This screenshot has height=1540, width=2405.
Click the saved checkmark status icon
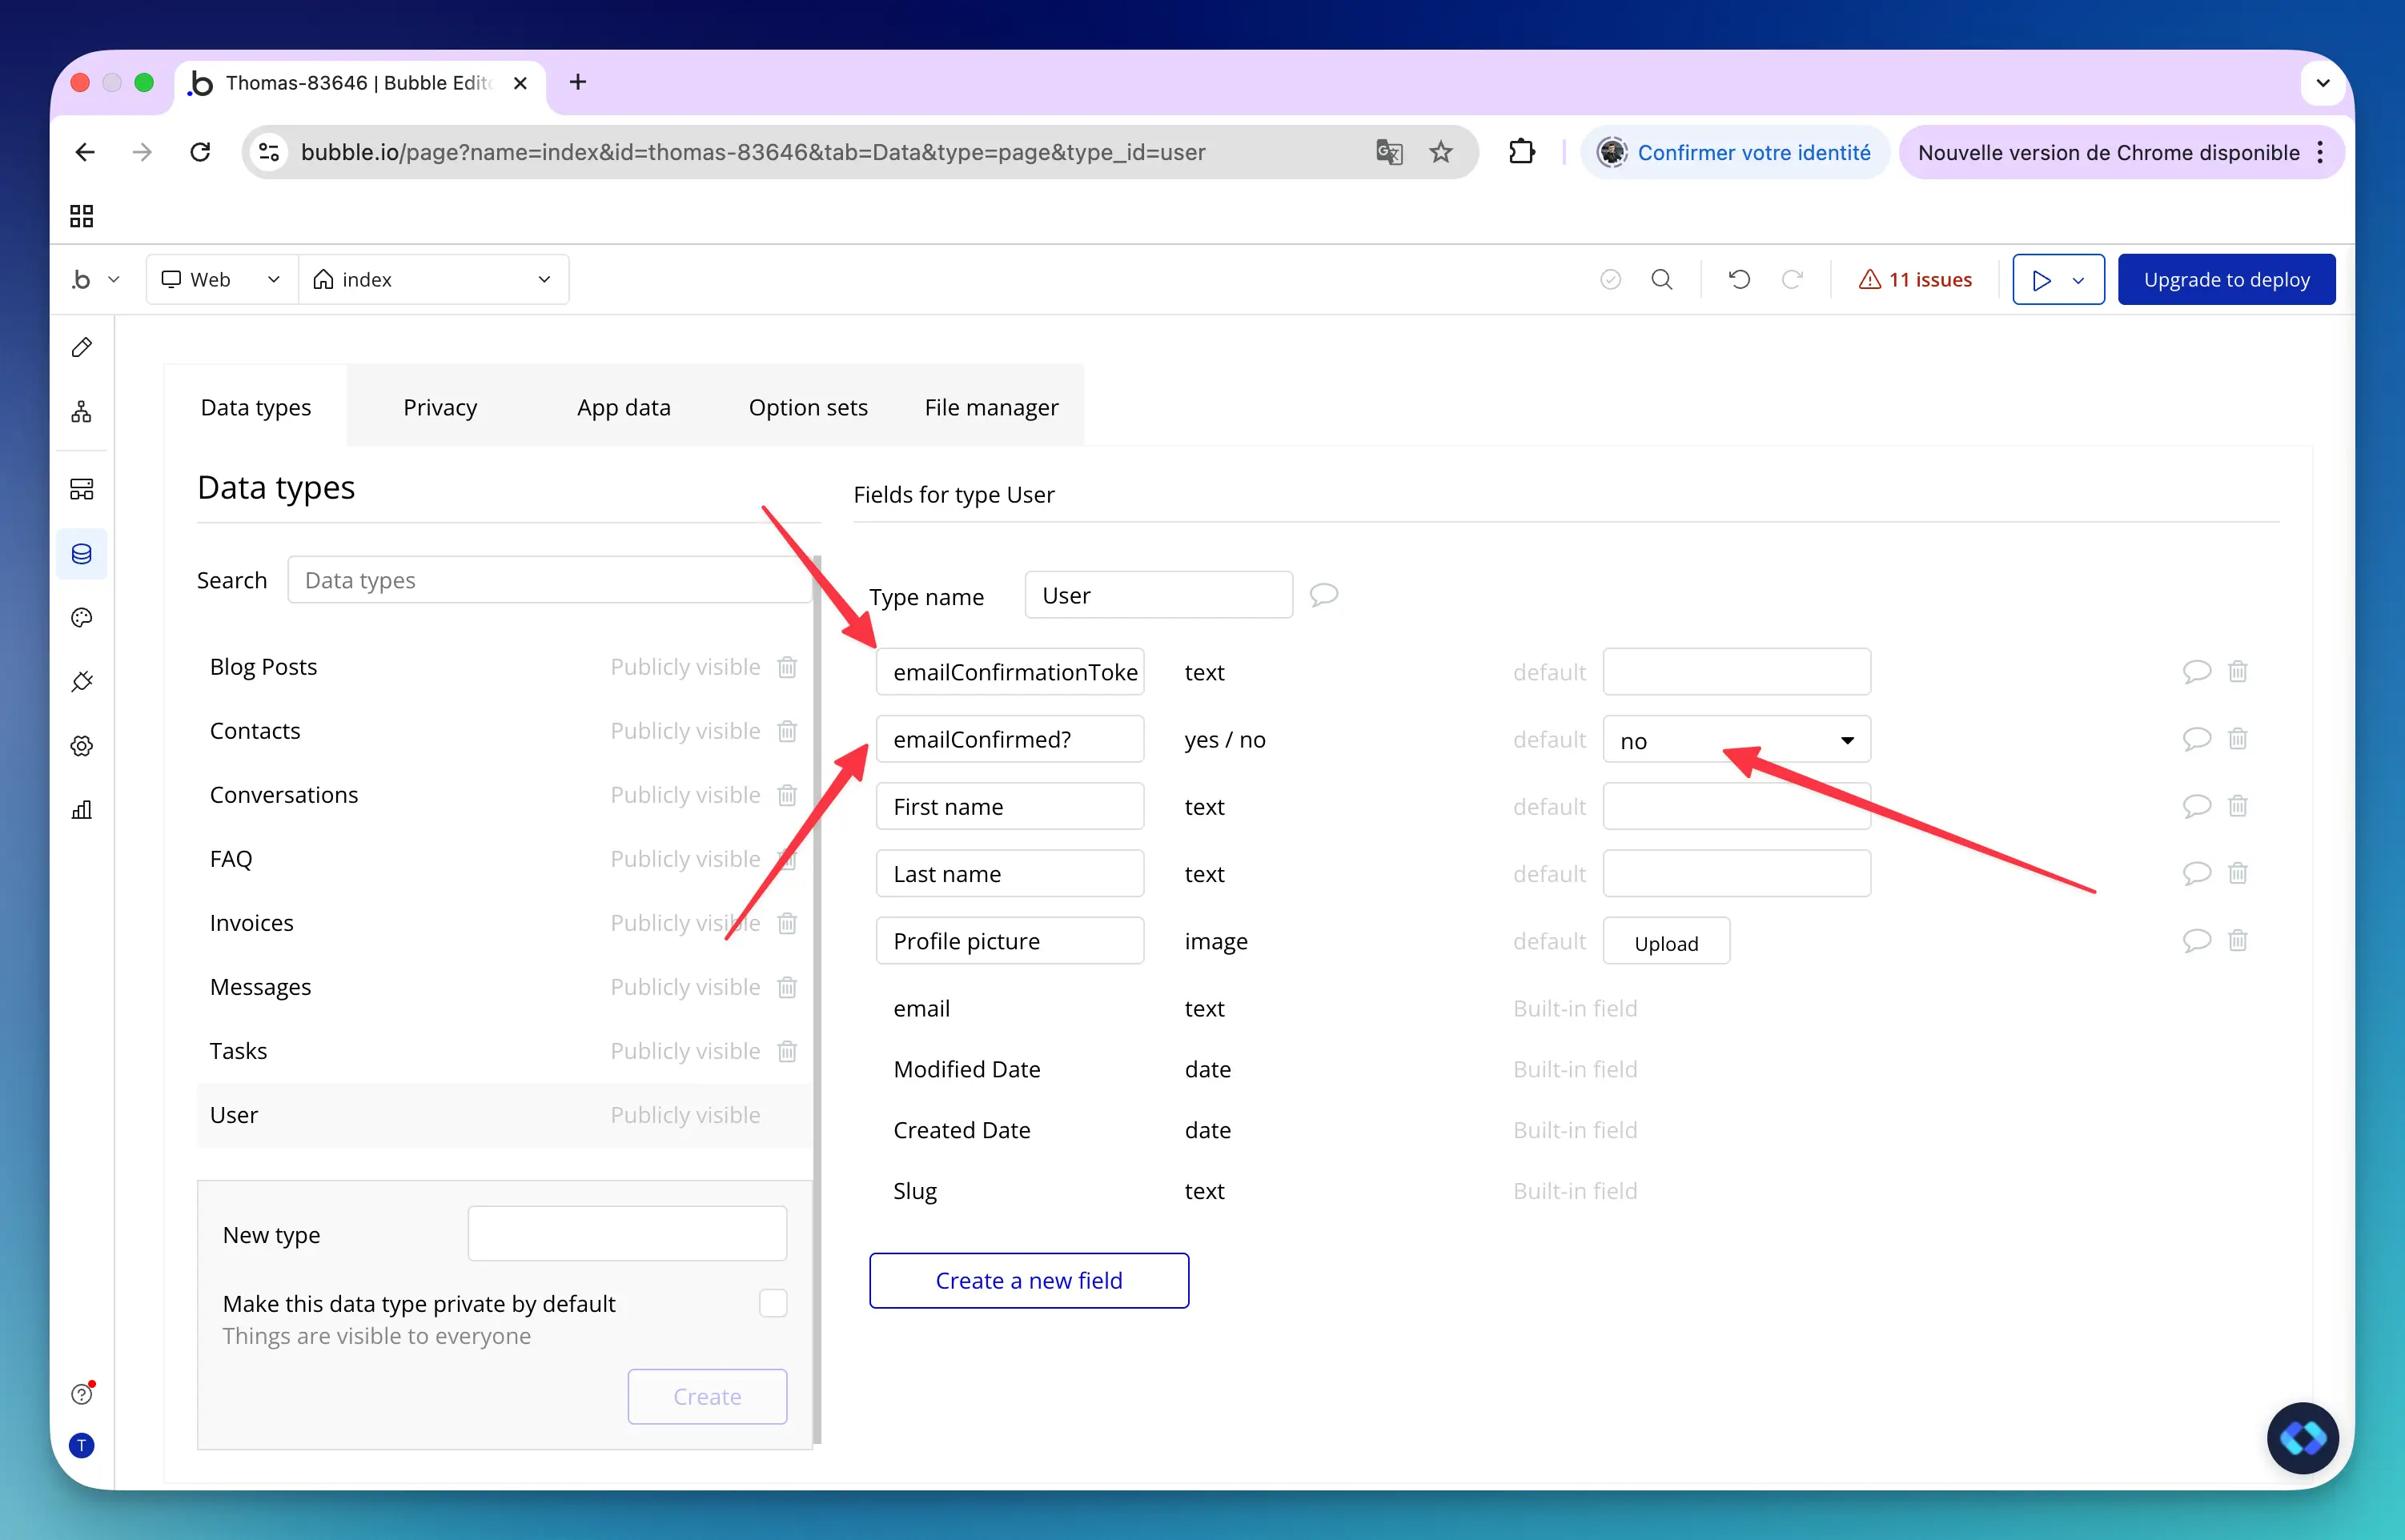coord(1610,279)
